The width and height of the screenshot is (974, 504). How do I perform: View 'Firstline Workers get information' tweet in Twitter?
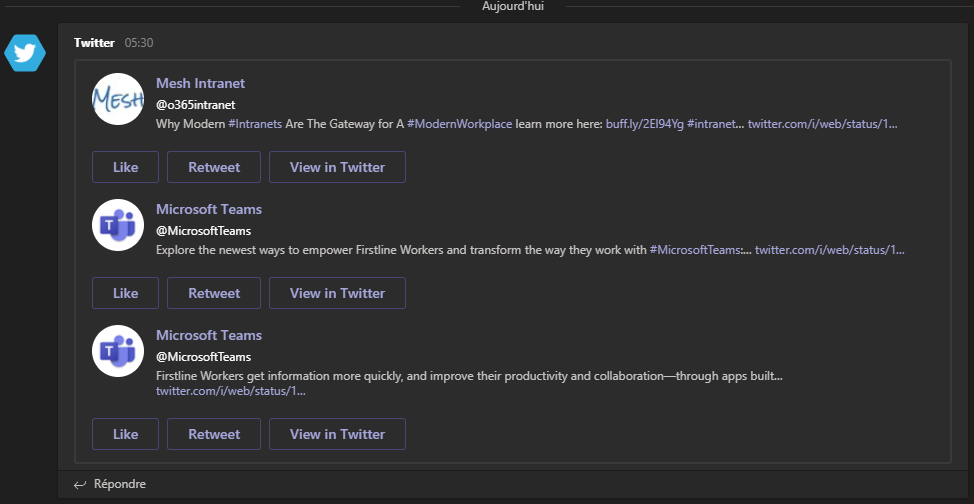coord(337,434)
